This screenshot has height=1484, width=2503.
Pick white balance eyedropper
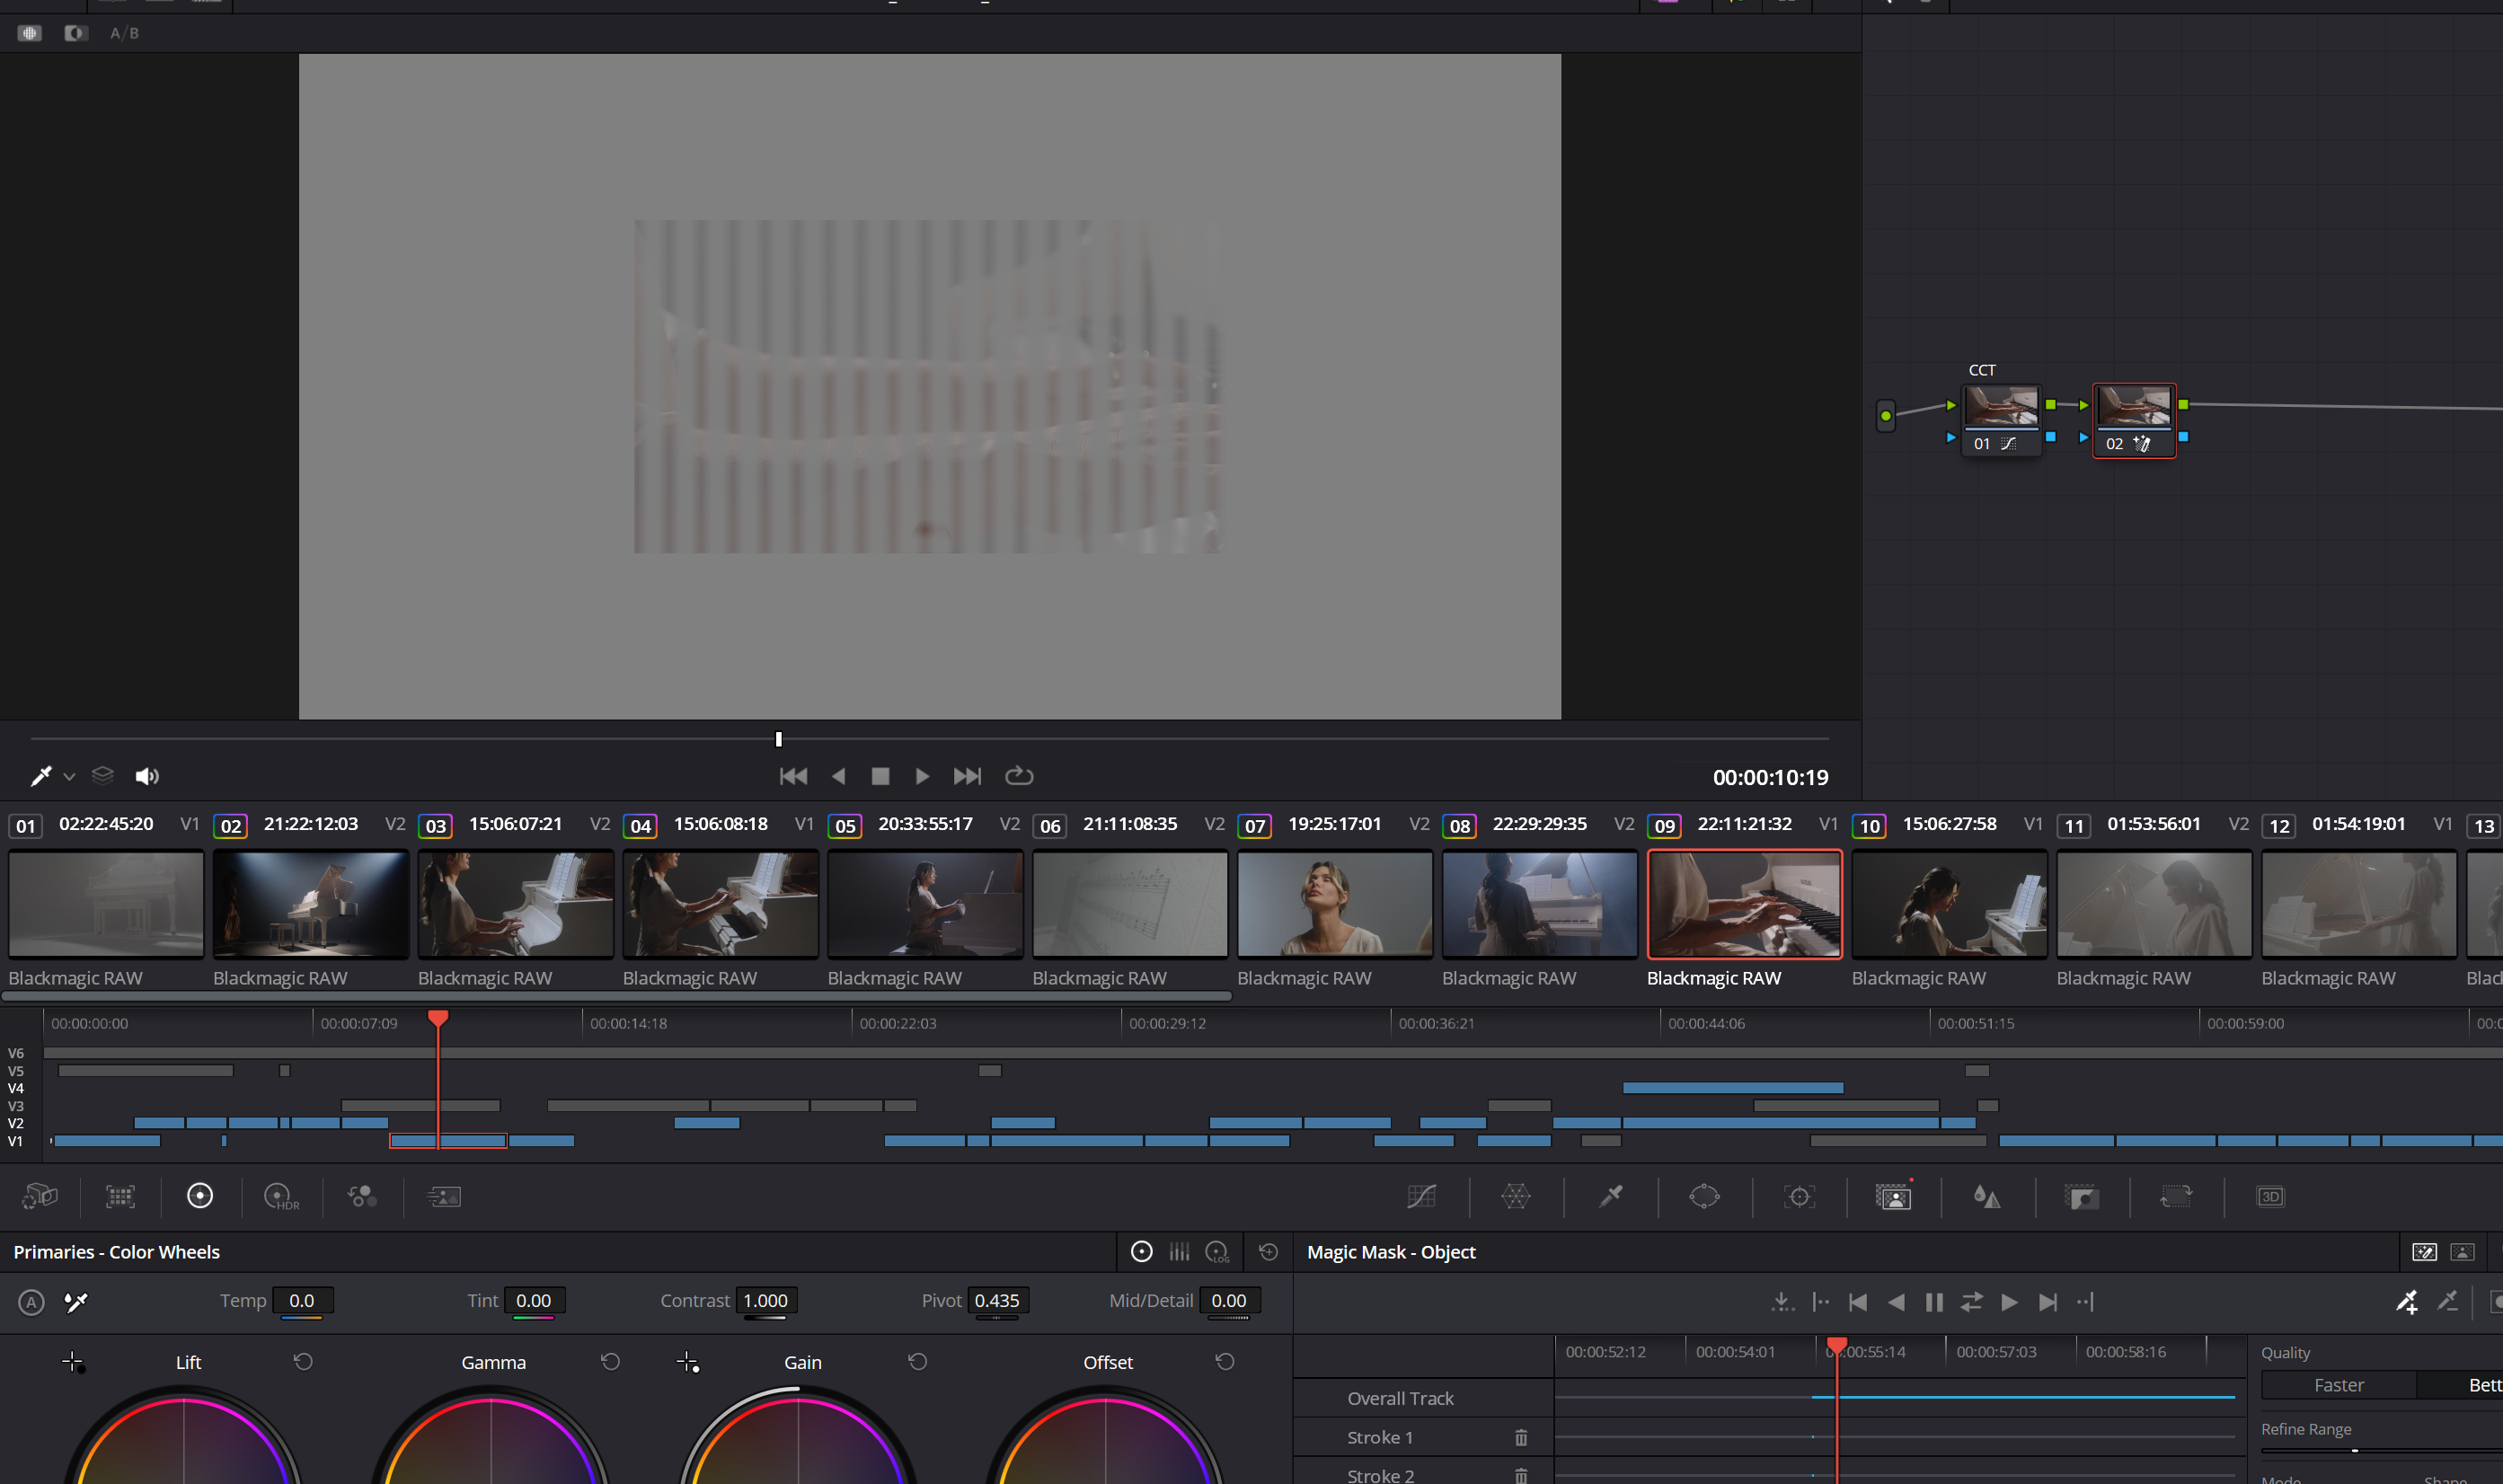pos(76,1302)
